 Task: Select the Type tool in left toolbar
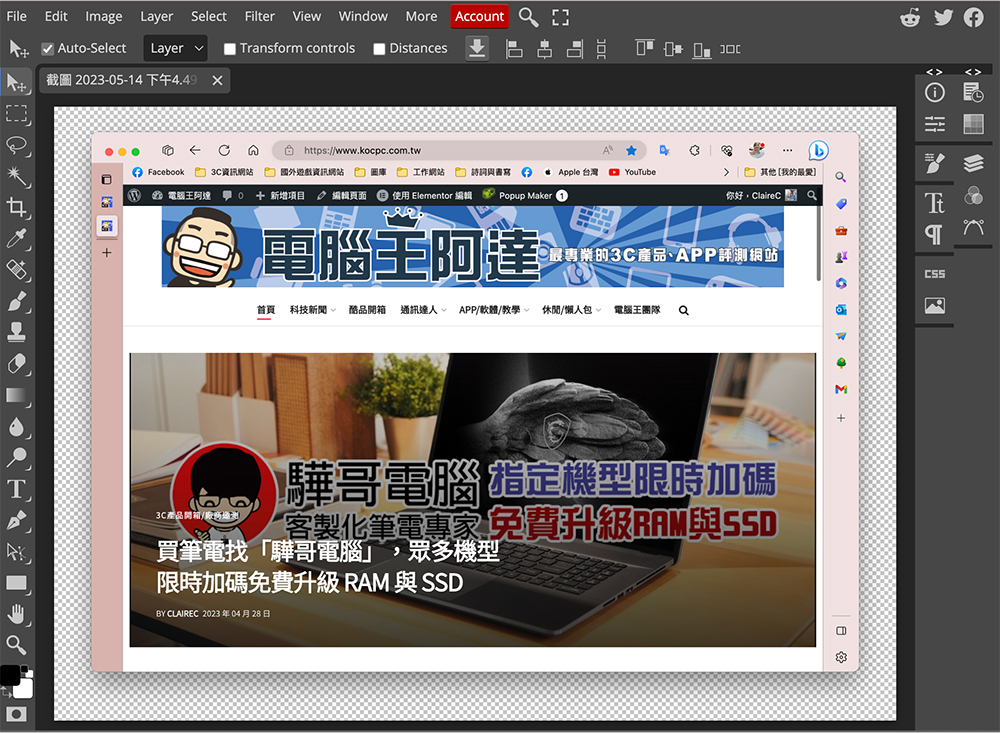point(17,489)
